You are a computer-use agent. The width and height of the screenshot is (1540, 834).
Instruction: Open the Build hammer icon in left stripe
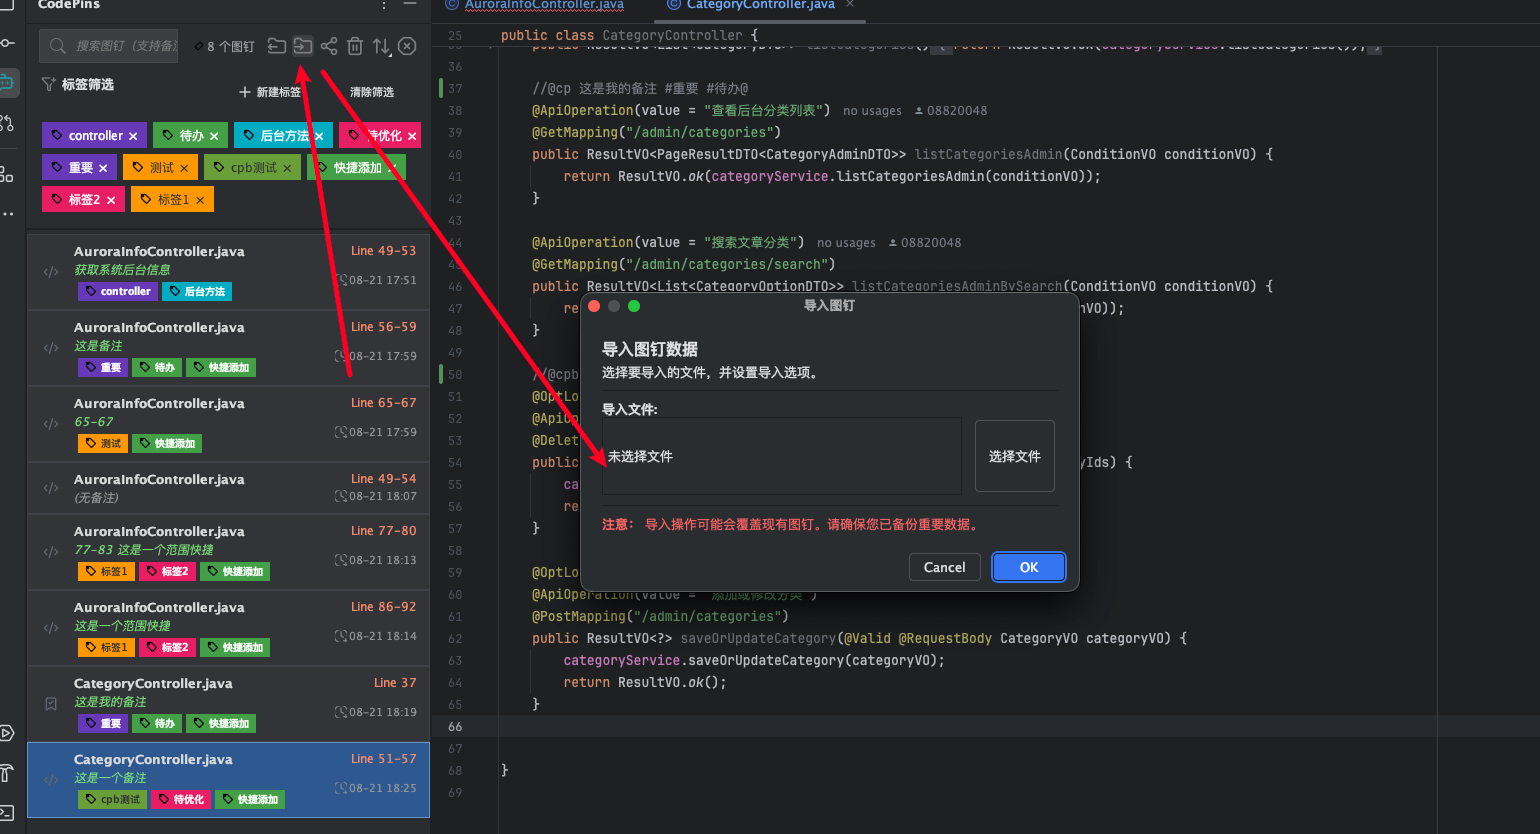(x=7, y=773)
